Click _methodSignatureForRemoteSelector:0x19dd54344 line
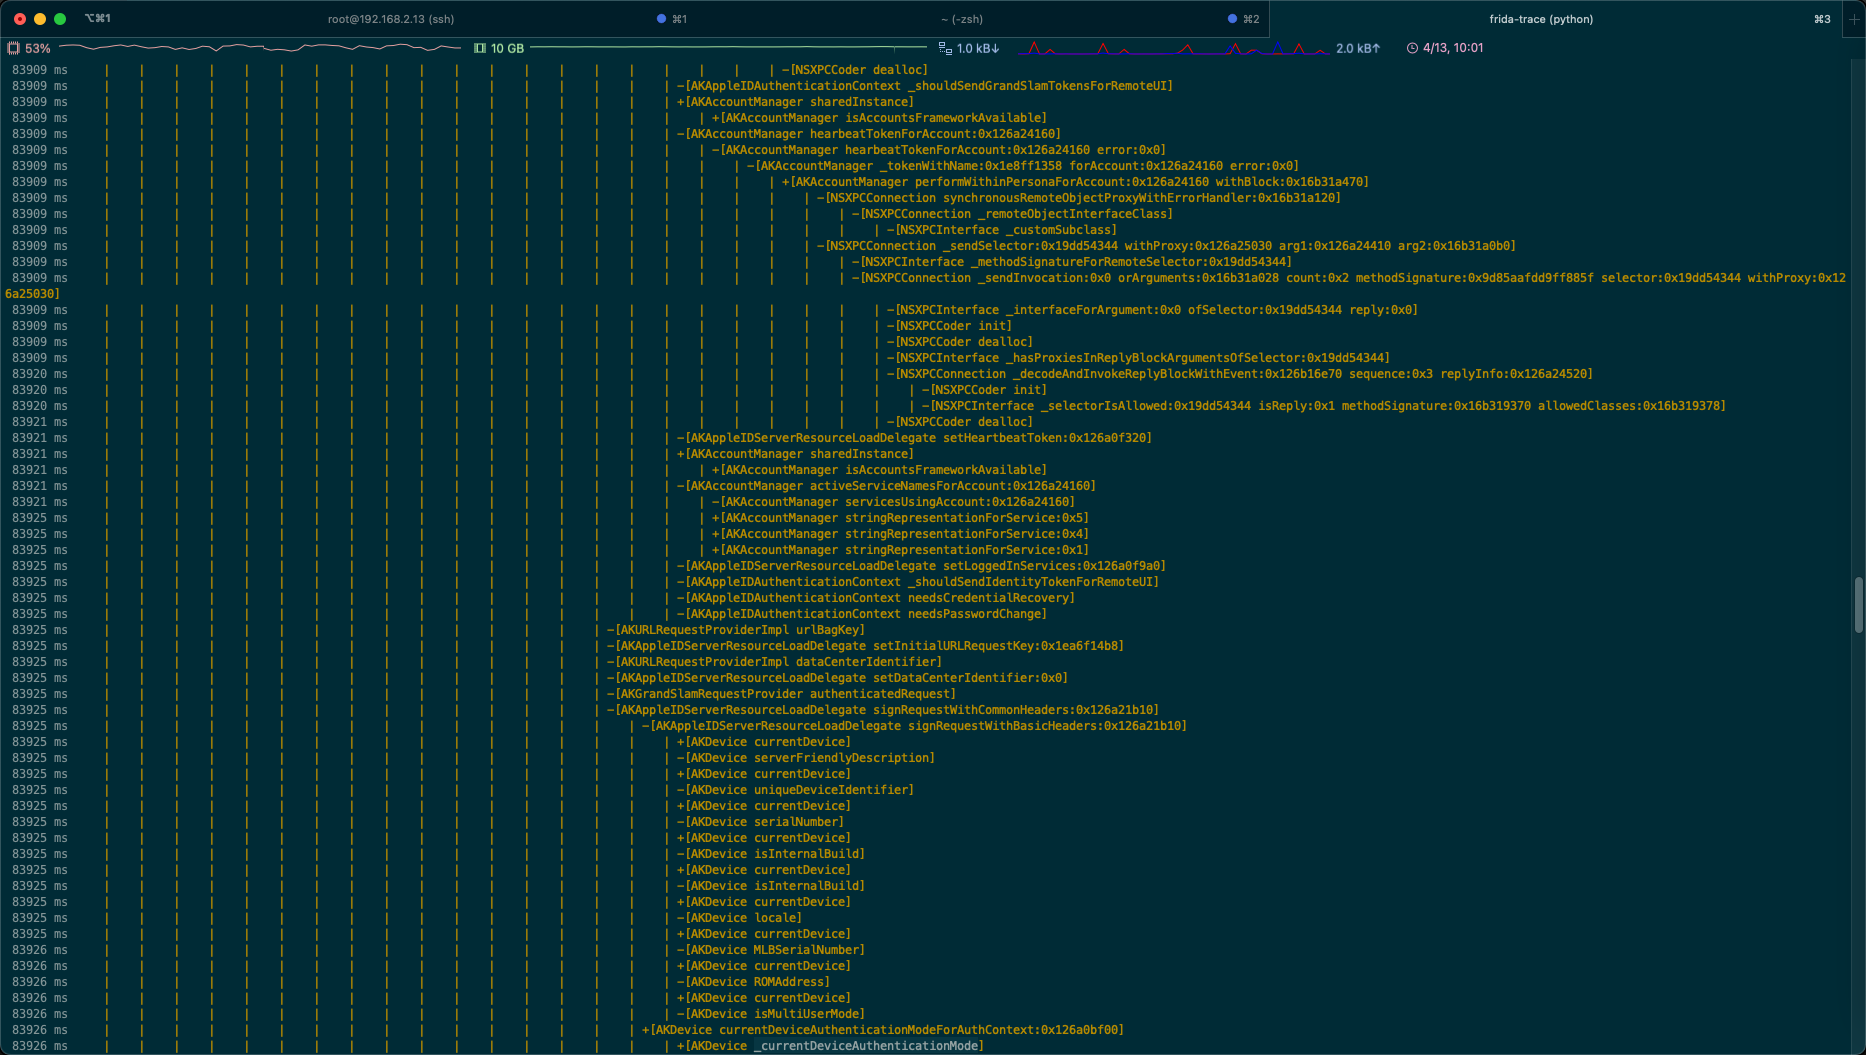The image size is (1866, 1055). [x=1071, y=262]
